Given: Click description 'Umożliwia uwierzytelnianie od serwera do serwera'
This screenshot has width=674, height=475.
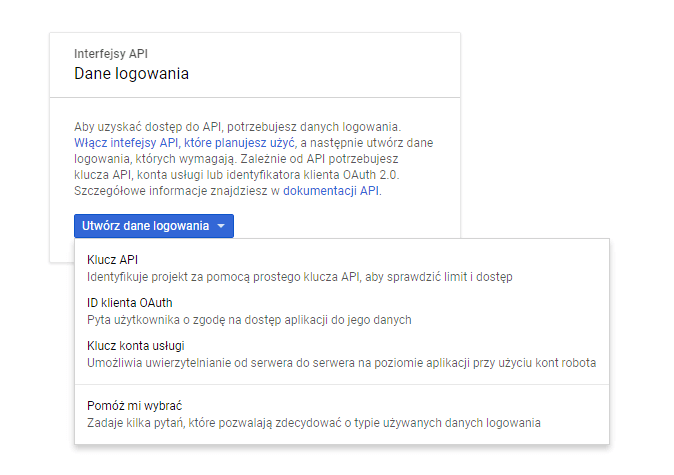Looking at the screenshot, I should 220,363.
